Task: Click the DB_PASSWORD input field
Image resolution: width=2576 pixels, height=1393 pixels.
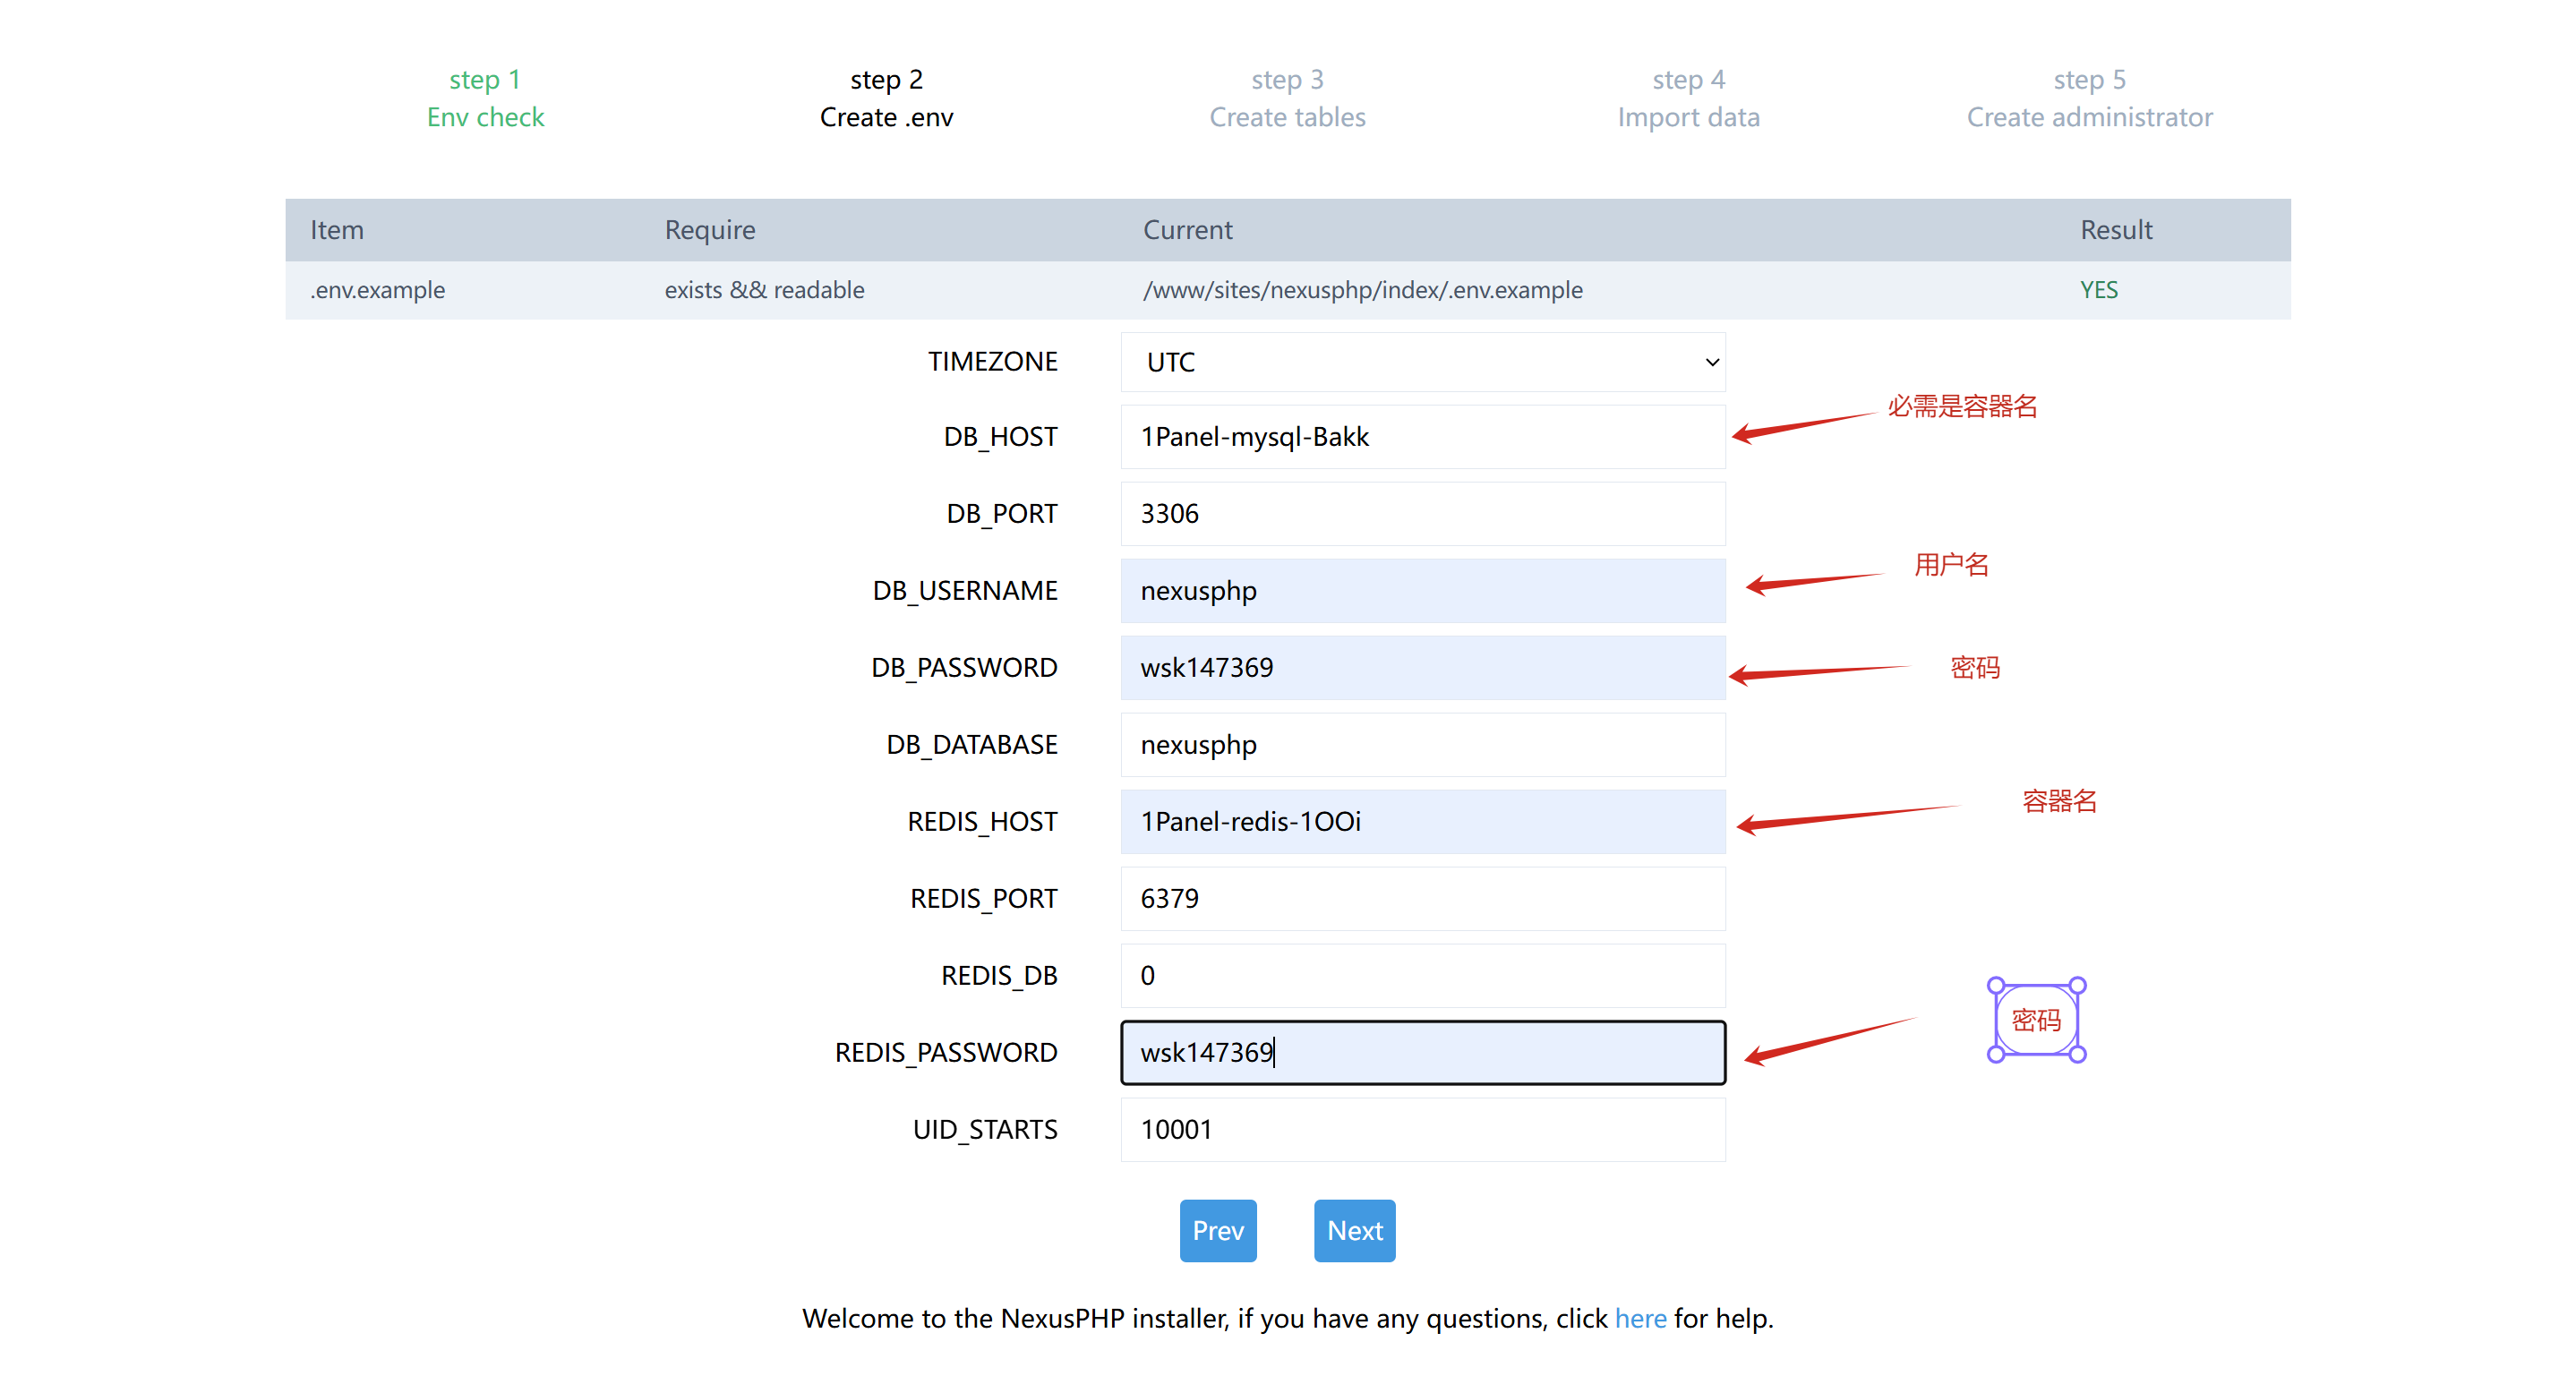Action: [1422, 668]
